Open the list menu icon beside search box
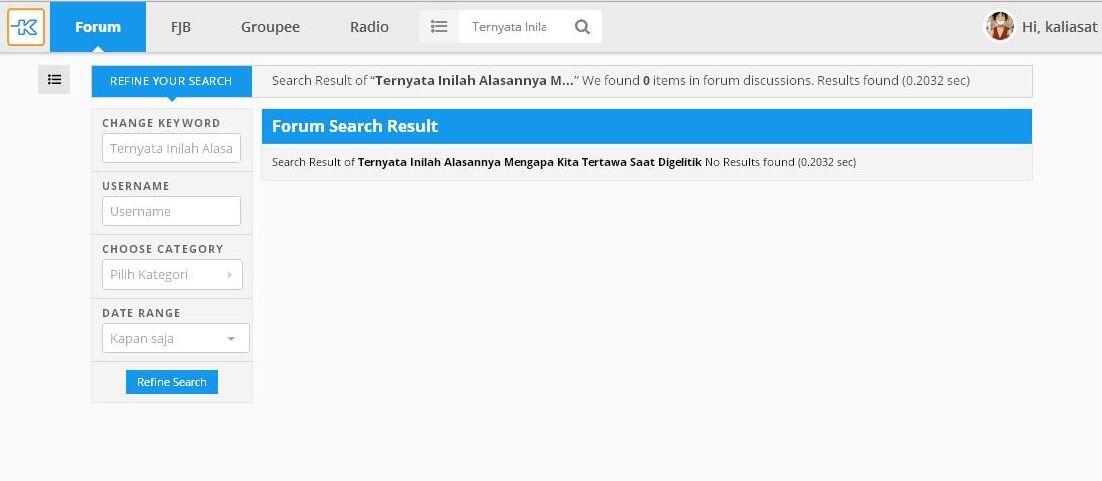The width and height of the screenshot is (1102, 481). point(439,27)
